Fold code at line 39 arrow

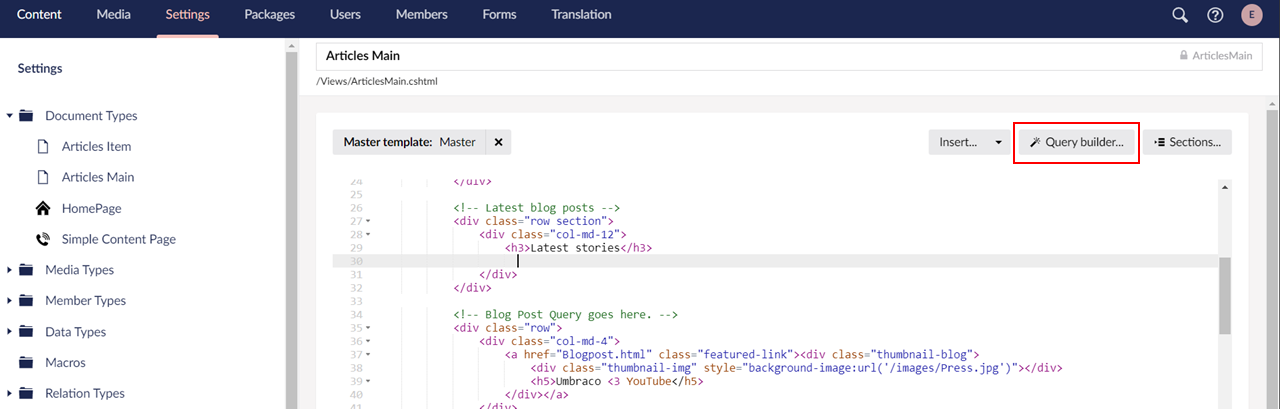pos(368,381)
